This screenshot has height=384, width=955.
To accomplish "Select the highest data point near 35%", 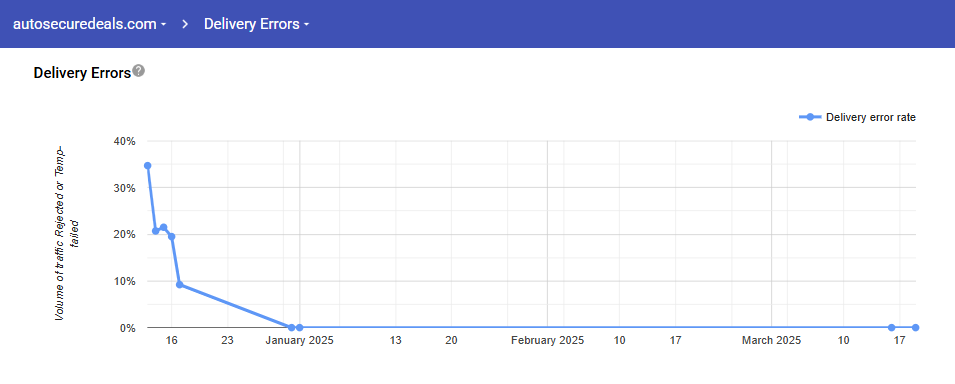I will click(x=147, y=166).
